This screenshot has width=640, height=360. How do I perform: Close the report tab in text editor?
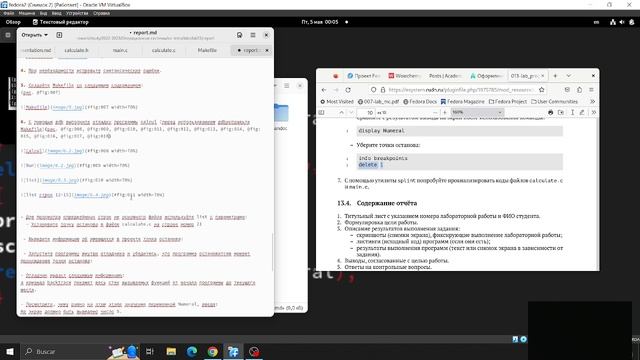(x=267, y=50)
